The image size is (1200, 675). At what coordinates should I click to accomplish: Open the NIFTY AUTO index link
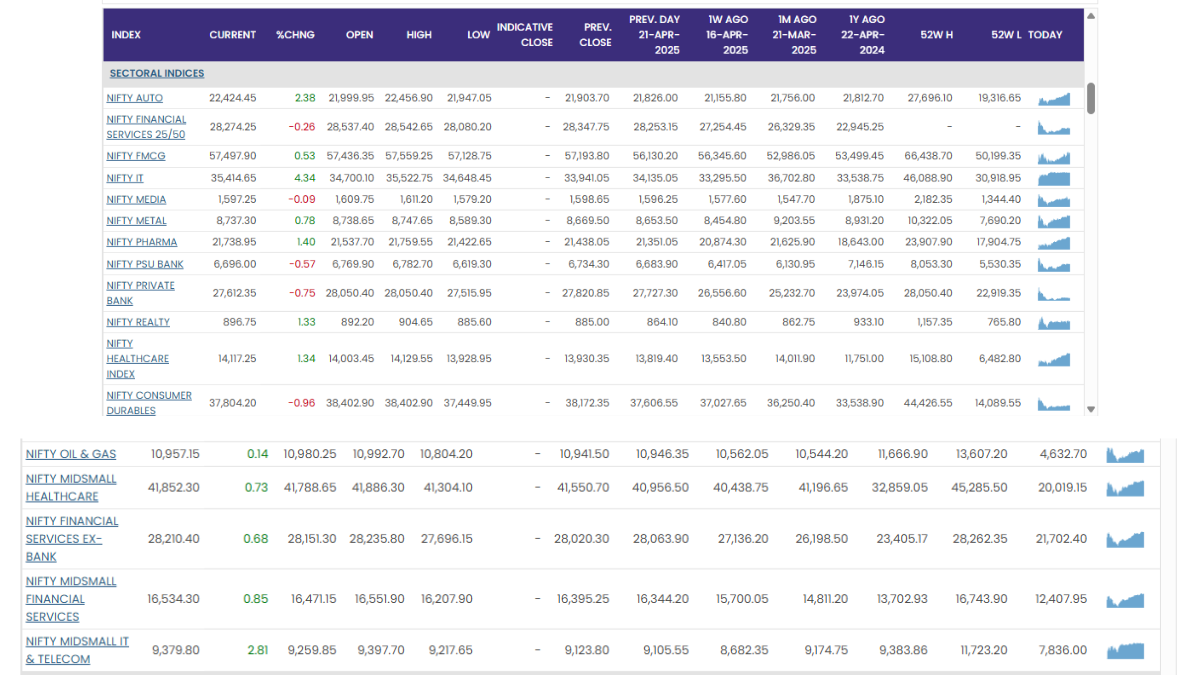pyautogui.click(x=135, y=98)
